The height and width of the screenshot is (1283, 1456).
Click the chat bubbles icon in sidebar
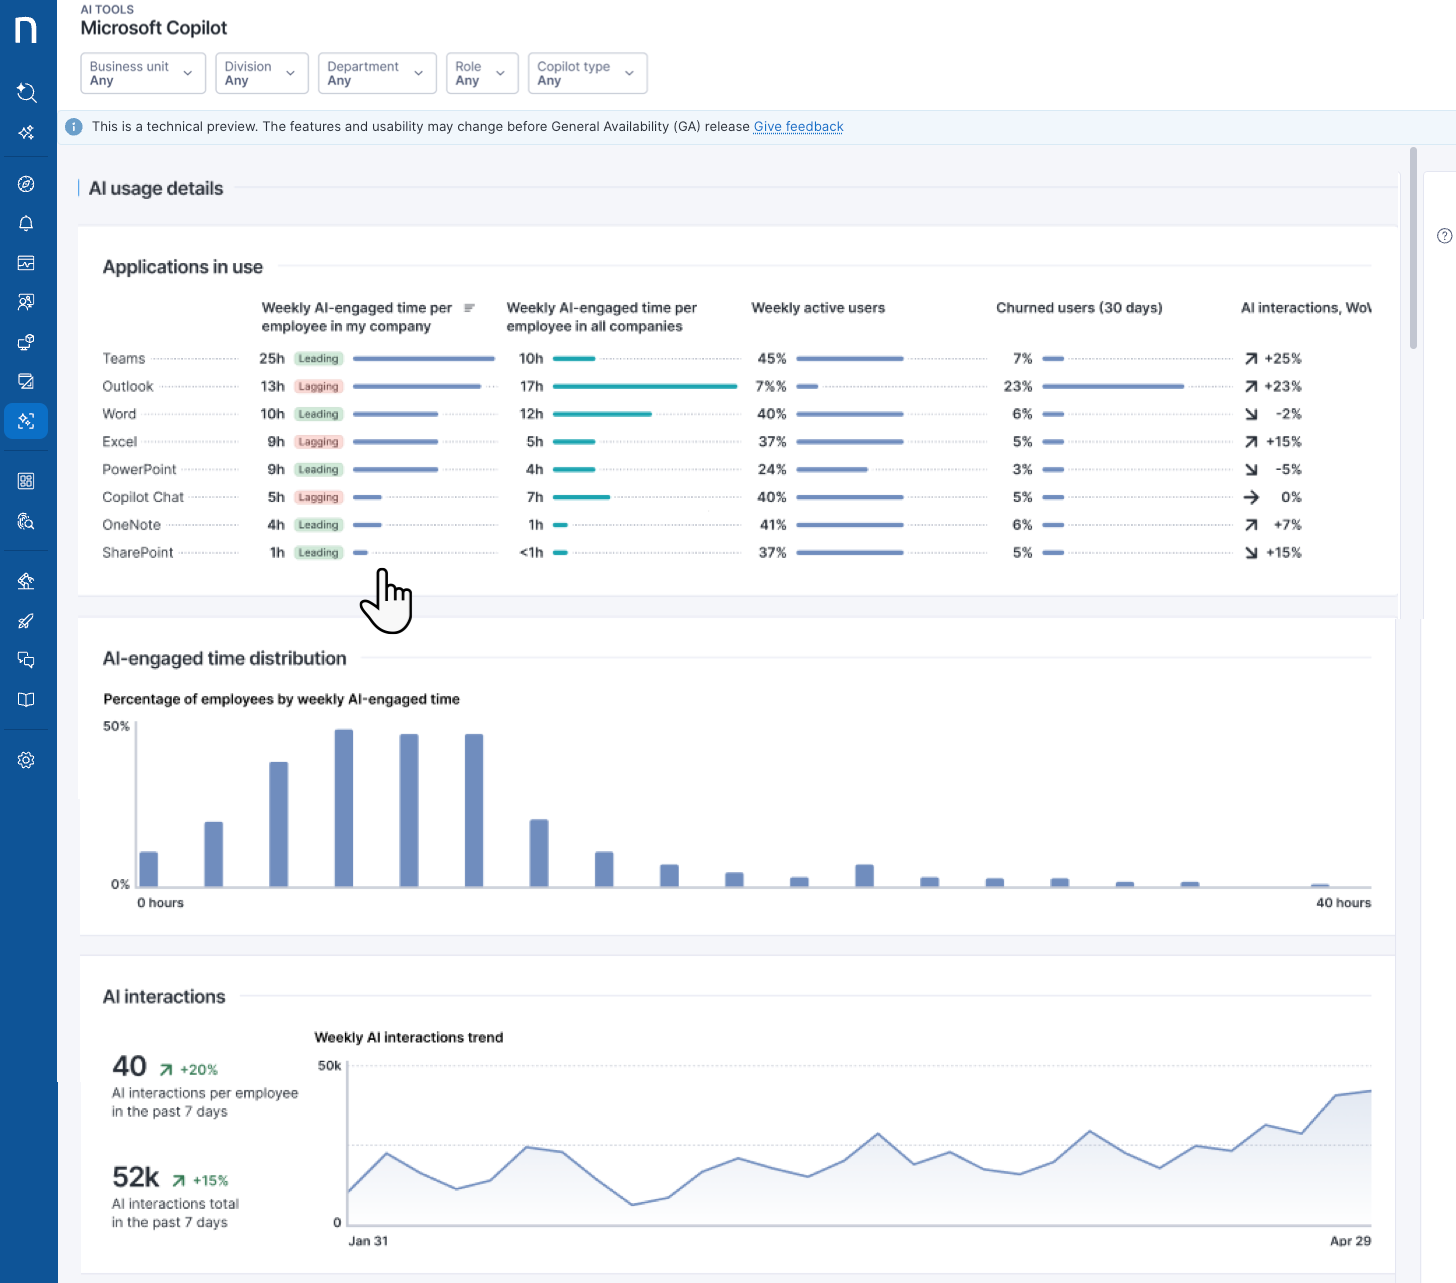27,660
